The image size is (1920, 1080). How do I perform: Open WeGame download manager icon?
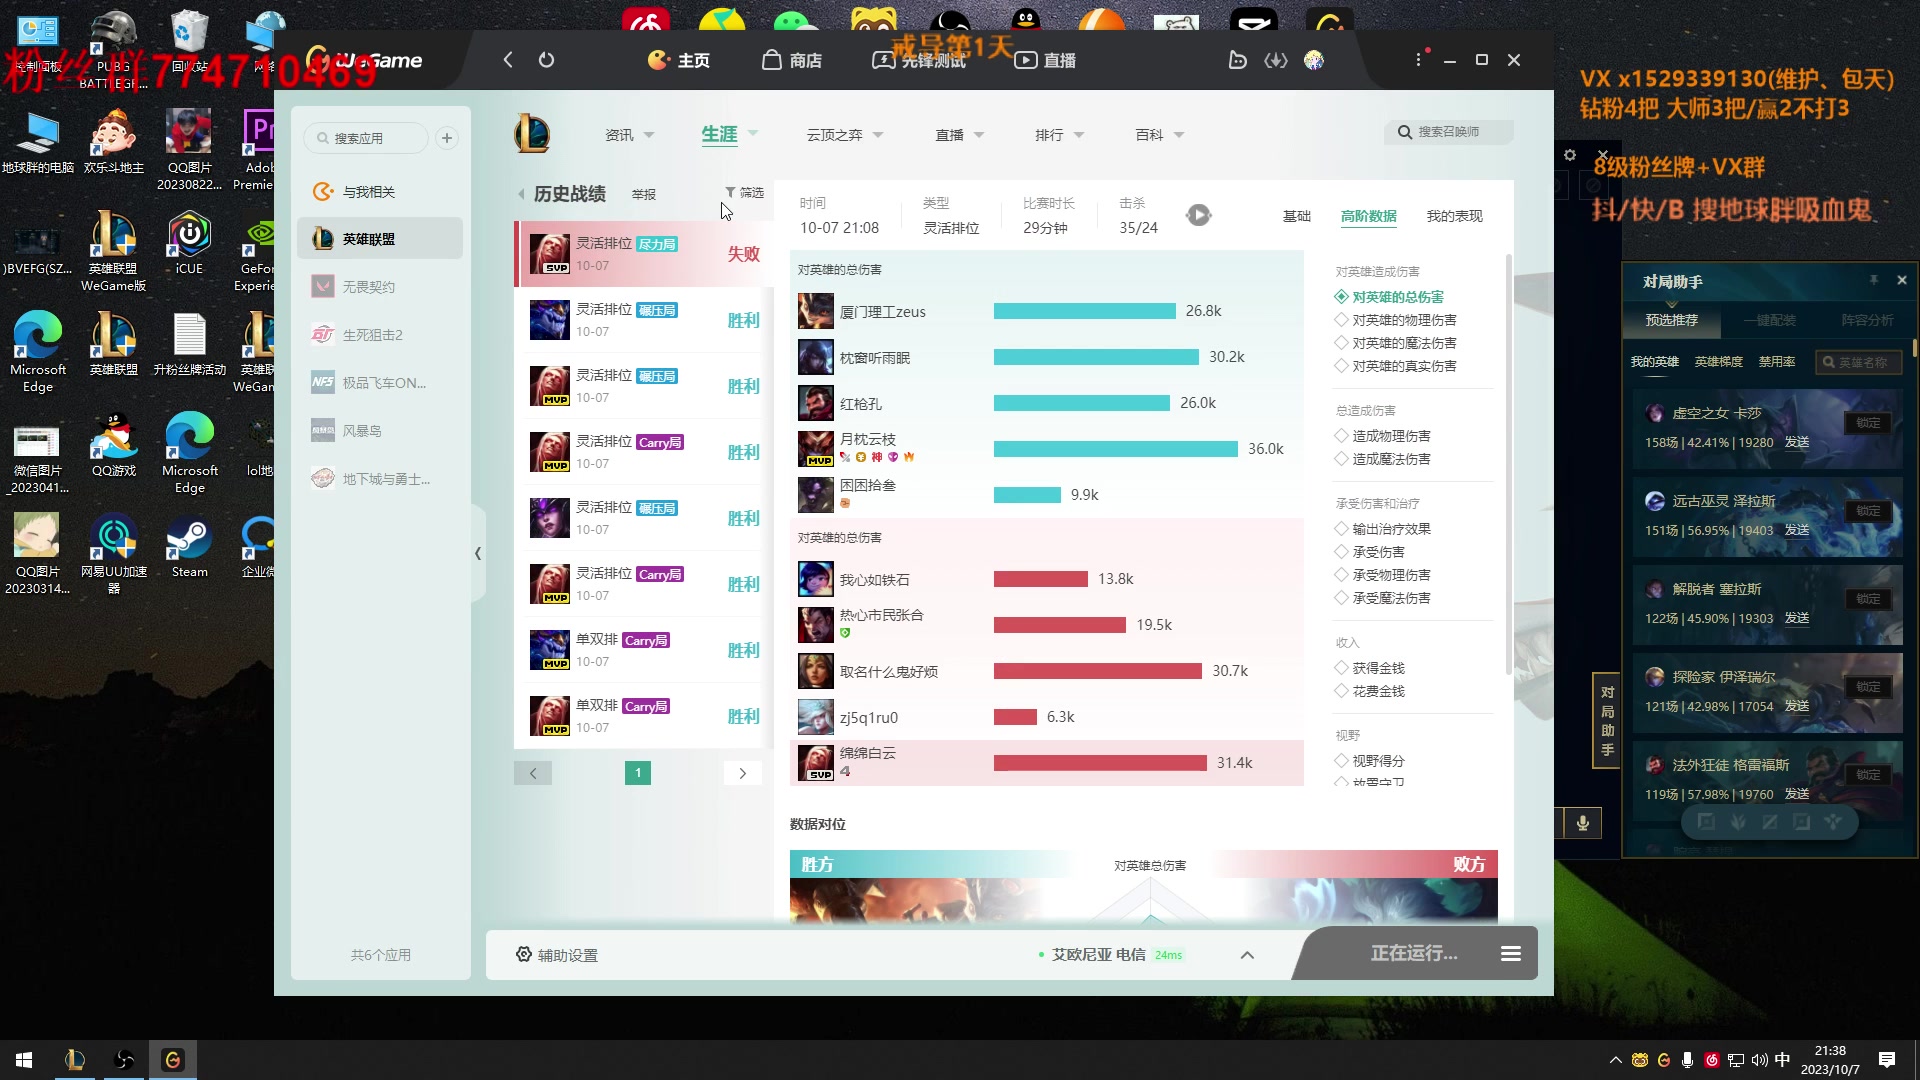click(1276, 60)
